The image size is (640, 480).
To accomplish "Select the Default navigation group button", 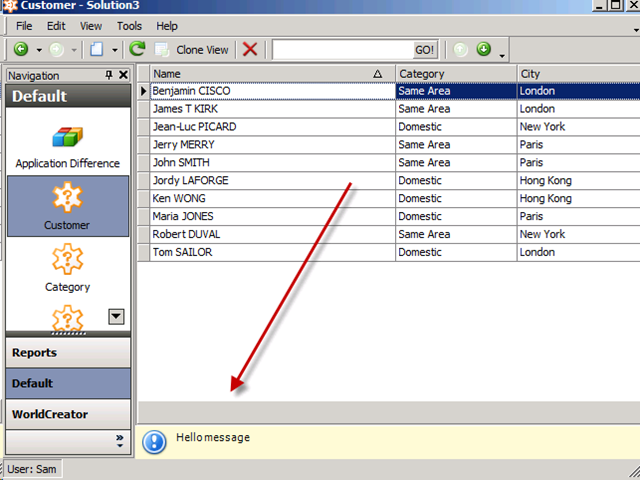I will coord(68,383).
